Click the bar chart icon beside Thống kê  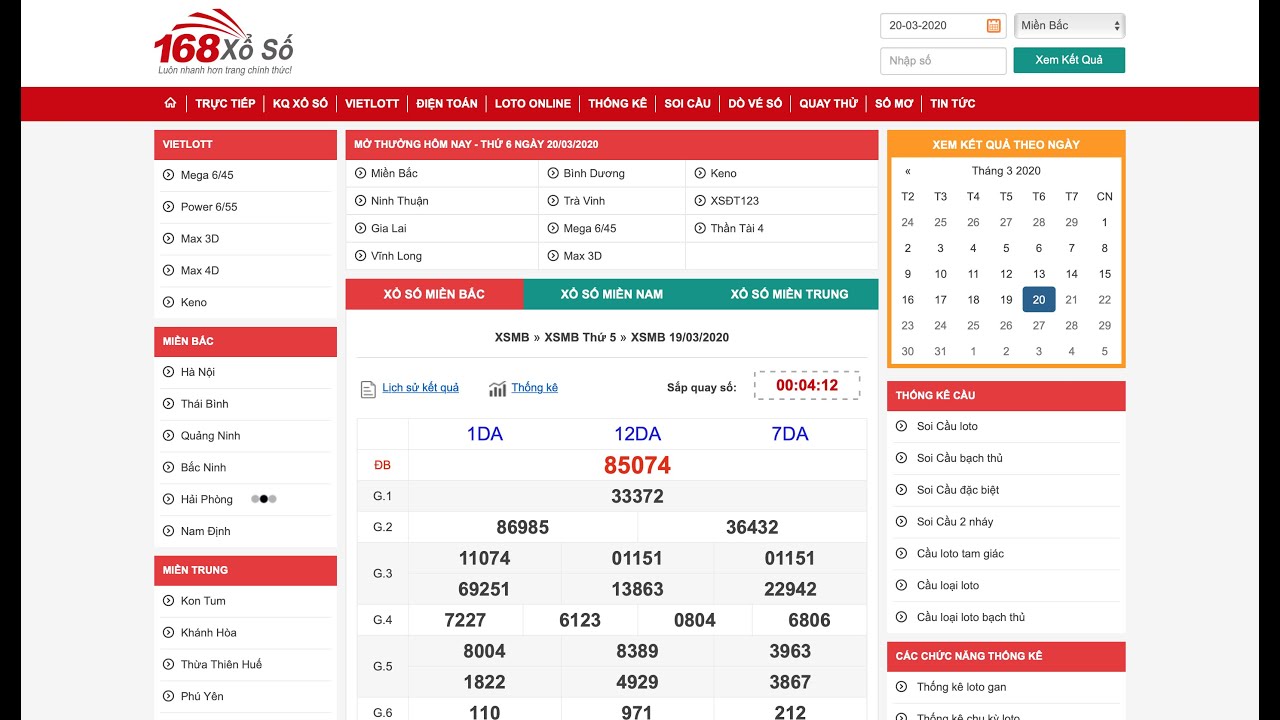497,389
